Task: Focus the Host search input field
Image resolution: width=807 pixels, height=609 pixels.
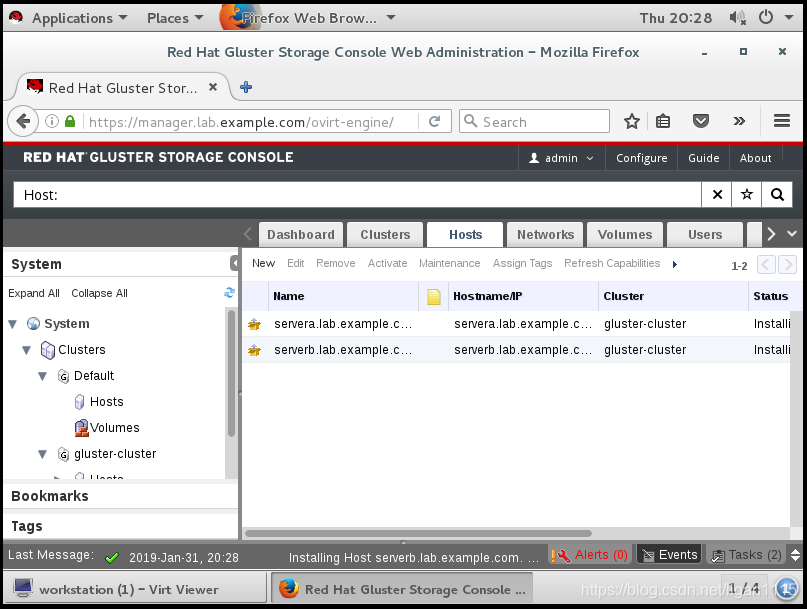Action: 357,195
